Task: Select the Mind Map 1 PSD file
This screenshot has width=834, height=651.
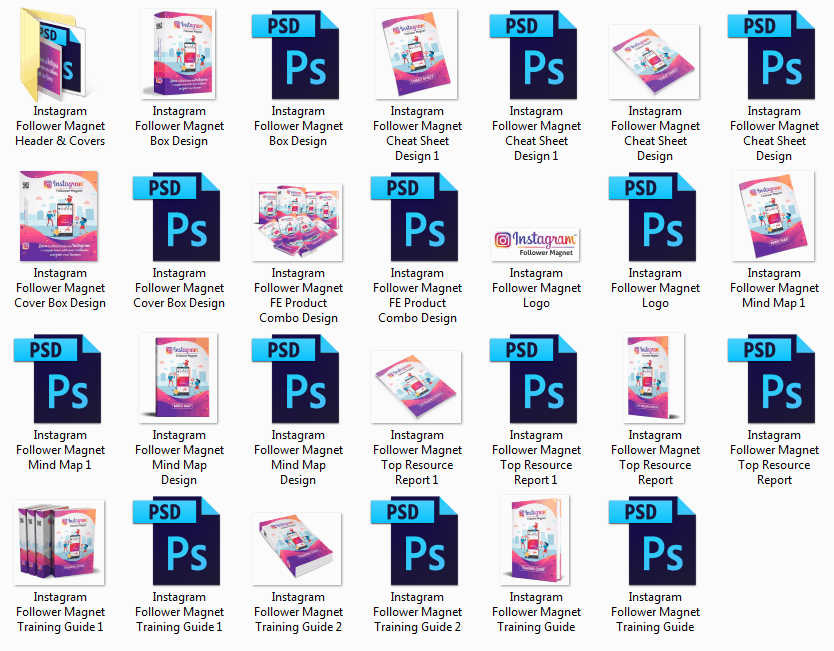Action: 58,379
